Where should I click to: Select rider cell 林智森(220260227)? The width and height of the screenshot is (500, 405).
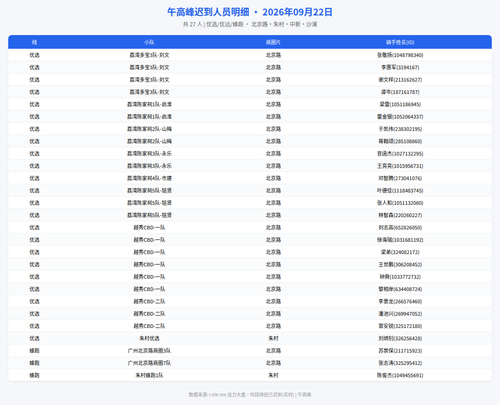pyautogui.click(x=400, y=215)
